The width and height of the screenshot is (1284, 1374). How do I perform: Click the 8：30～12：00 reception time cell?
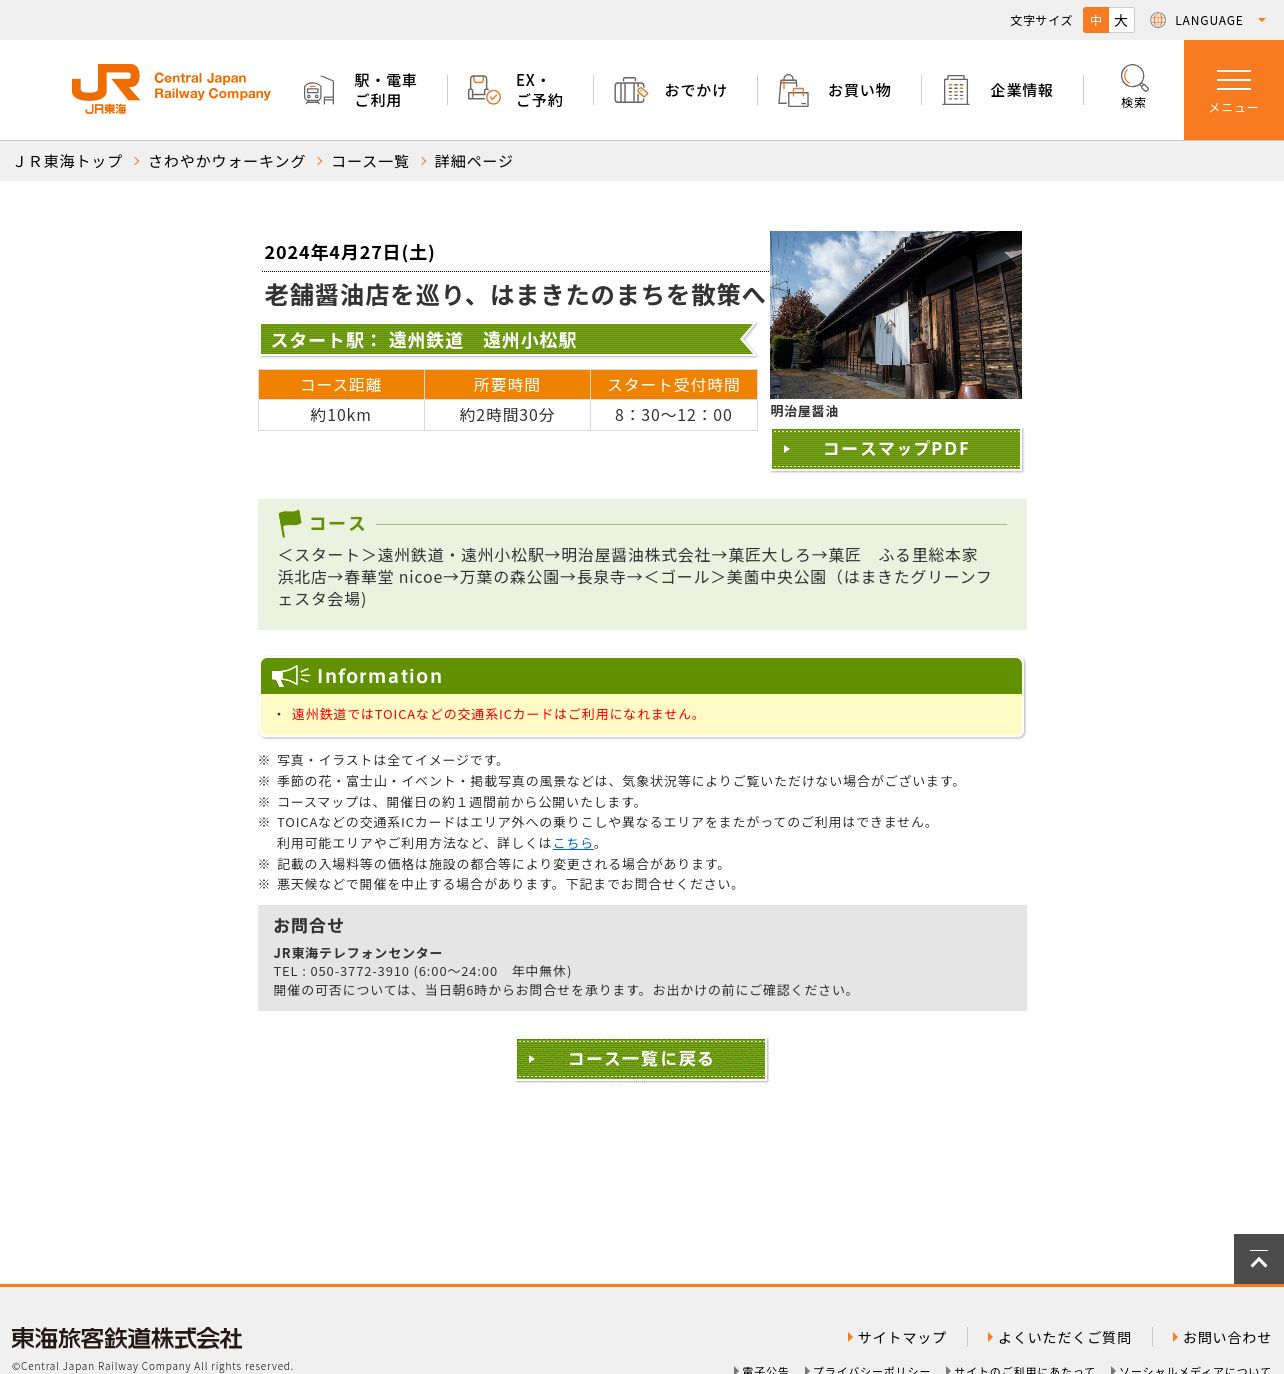674,415
